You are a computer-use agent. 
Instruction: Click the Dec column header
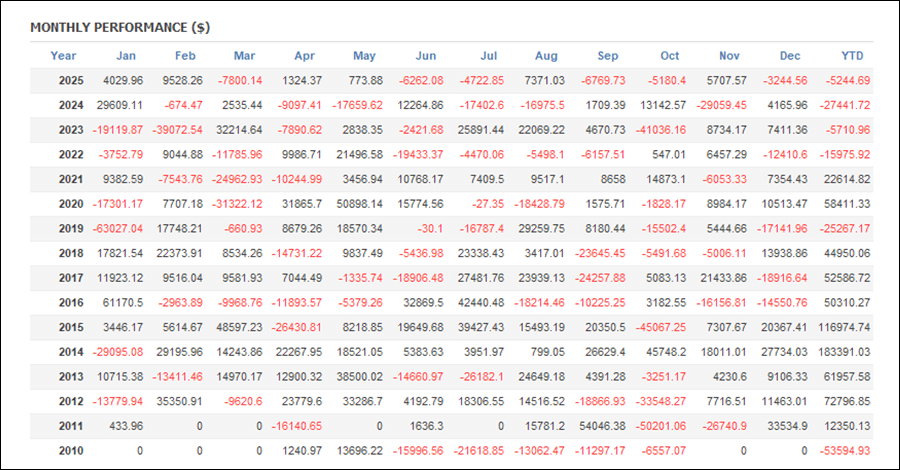click(791, 56)
